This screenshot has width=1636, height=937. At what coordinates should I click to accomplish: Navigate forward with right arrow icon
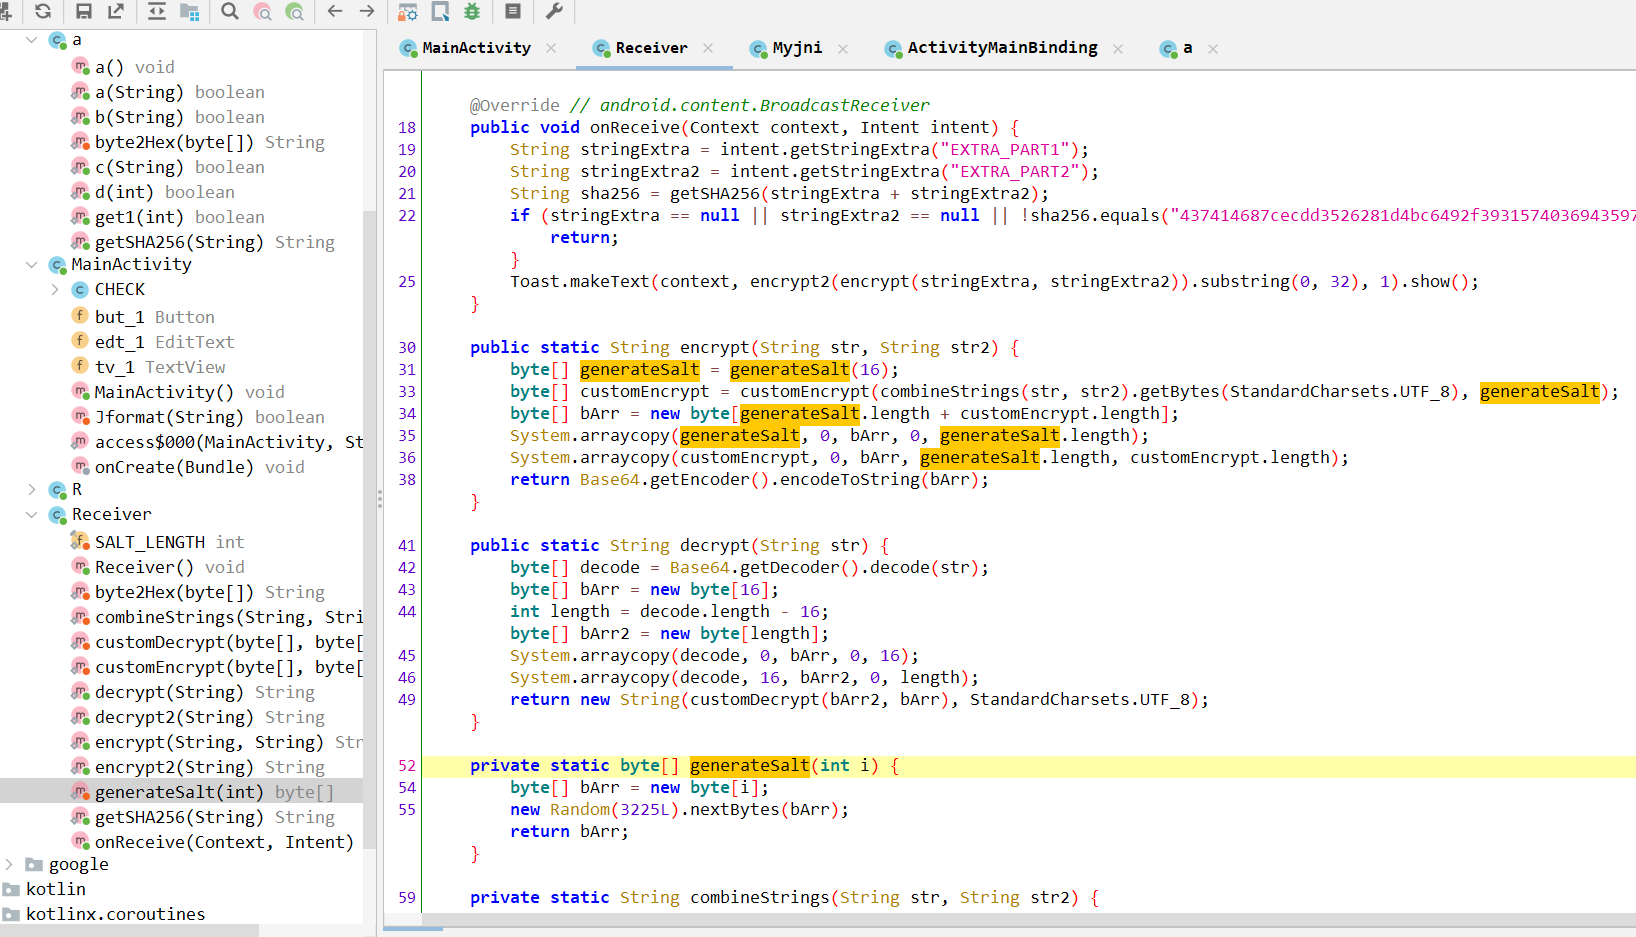(x=367, y=11)
